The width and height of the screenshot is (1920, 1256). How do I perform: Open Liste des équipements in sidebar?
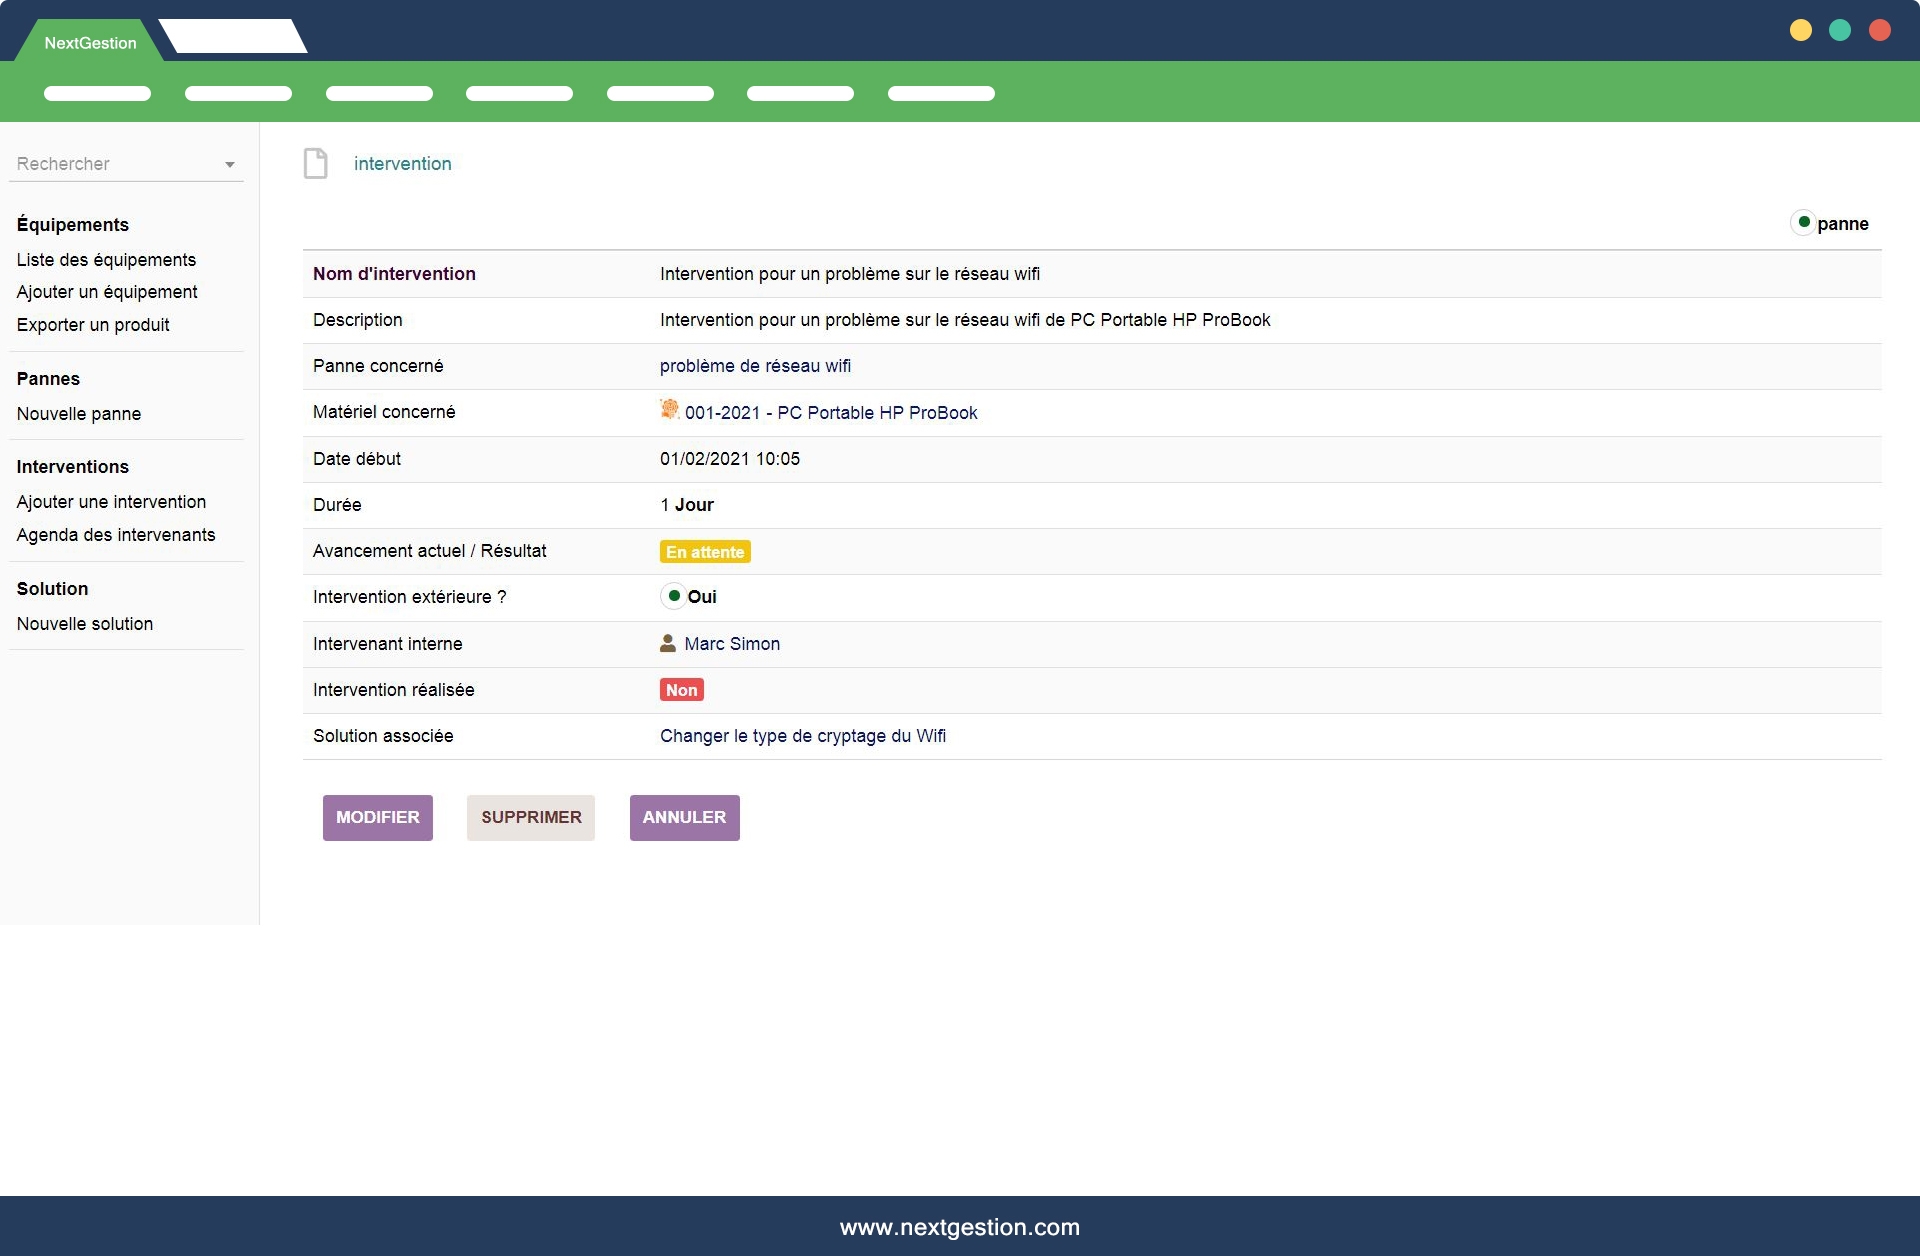[106, 260]
